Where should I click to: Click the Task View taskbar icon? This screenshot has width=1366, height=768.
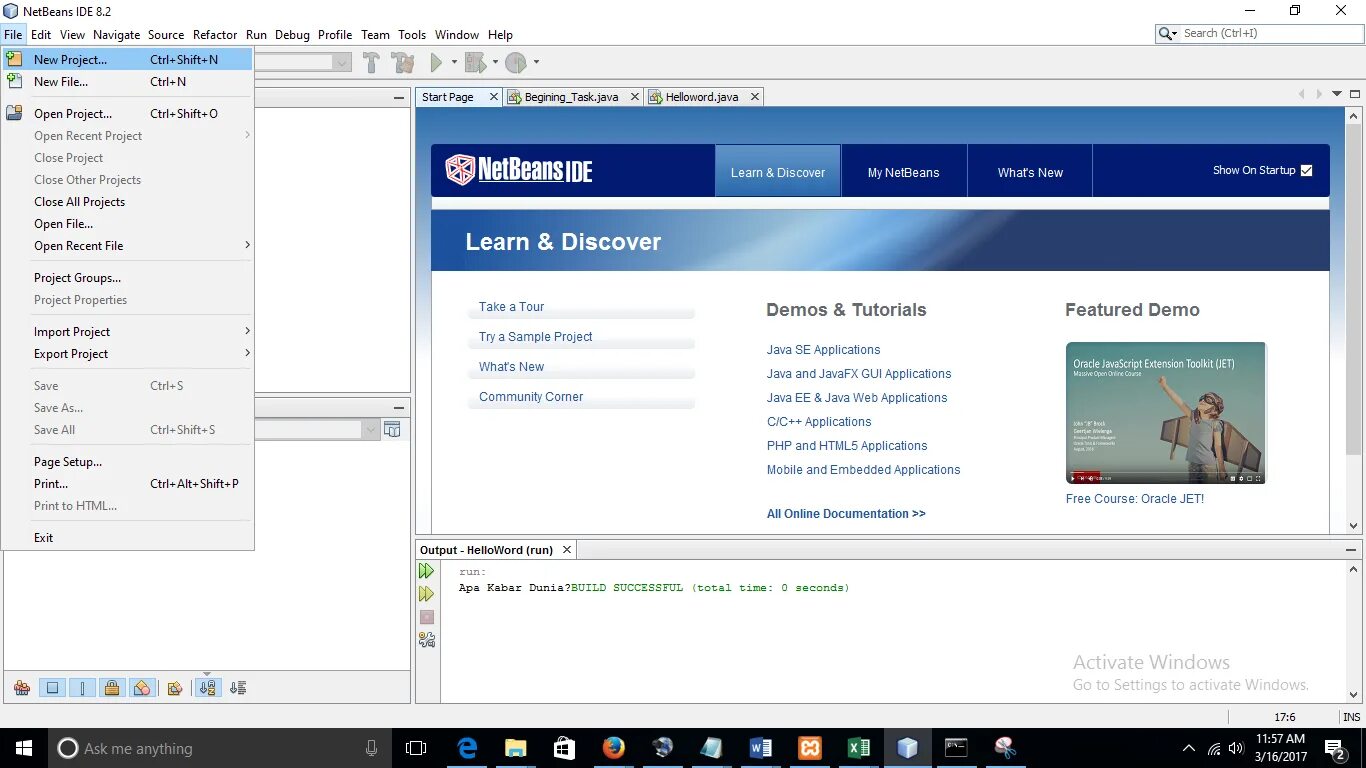pyautogui.click(x=416, y=748)
